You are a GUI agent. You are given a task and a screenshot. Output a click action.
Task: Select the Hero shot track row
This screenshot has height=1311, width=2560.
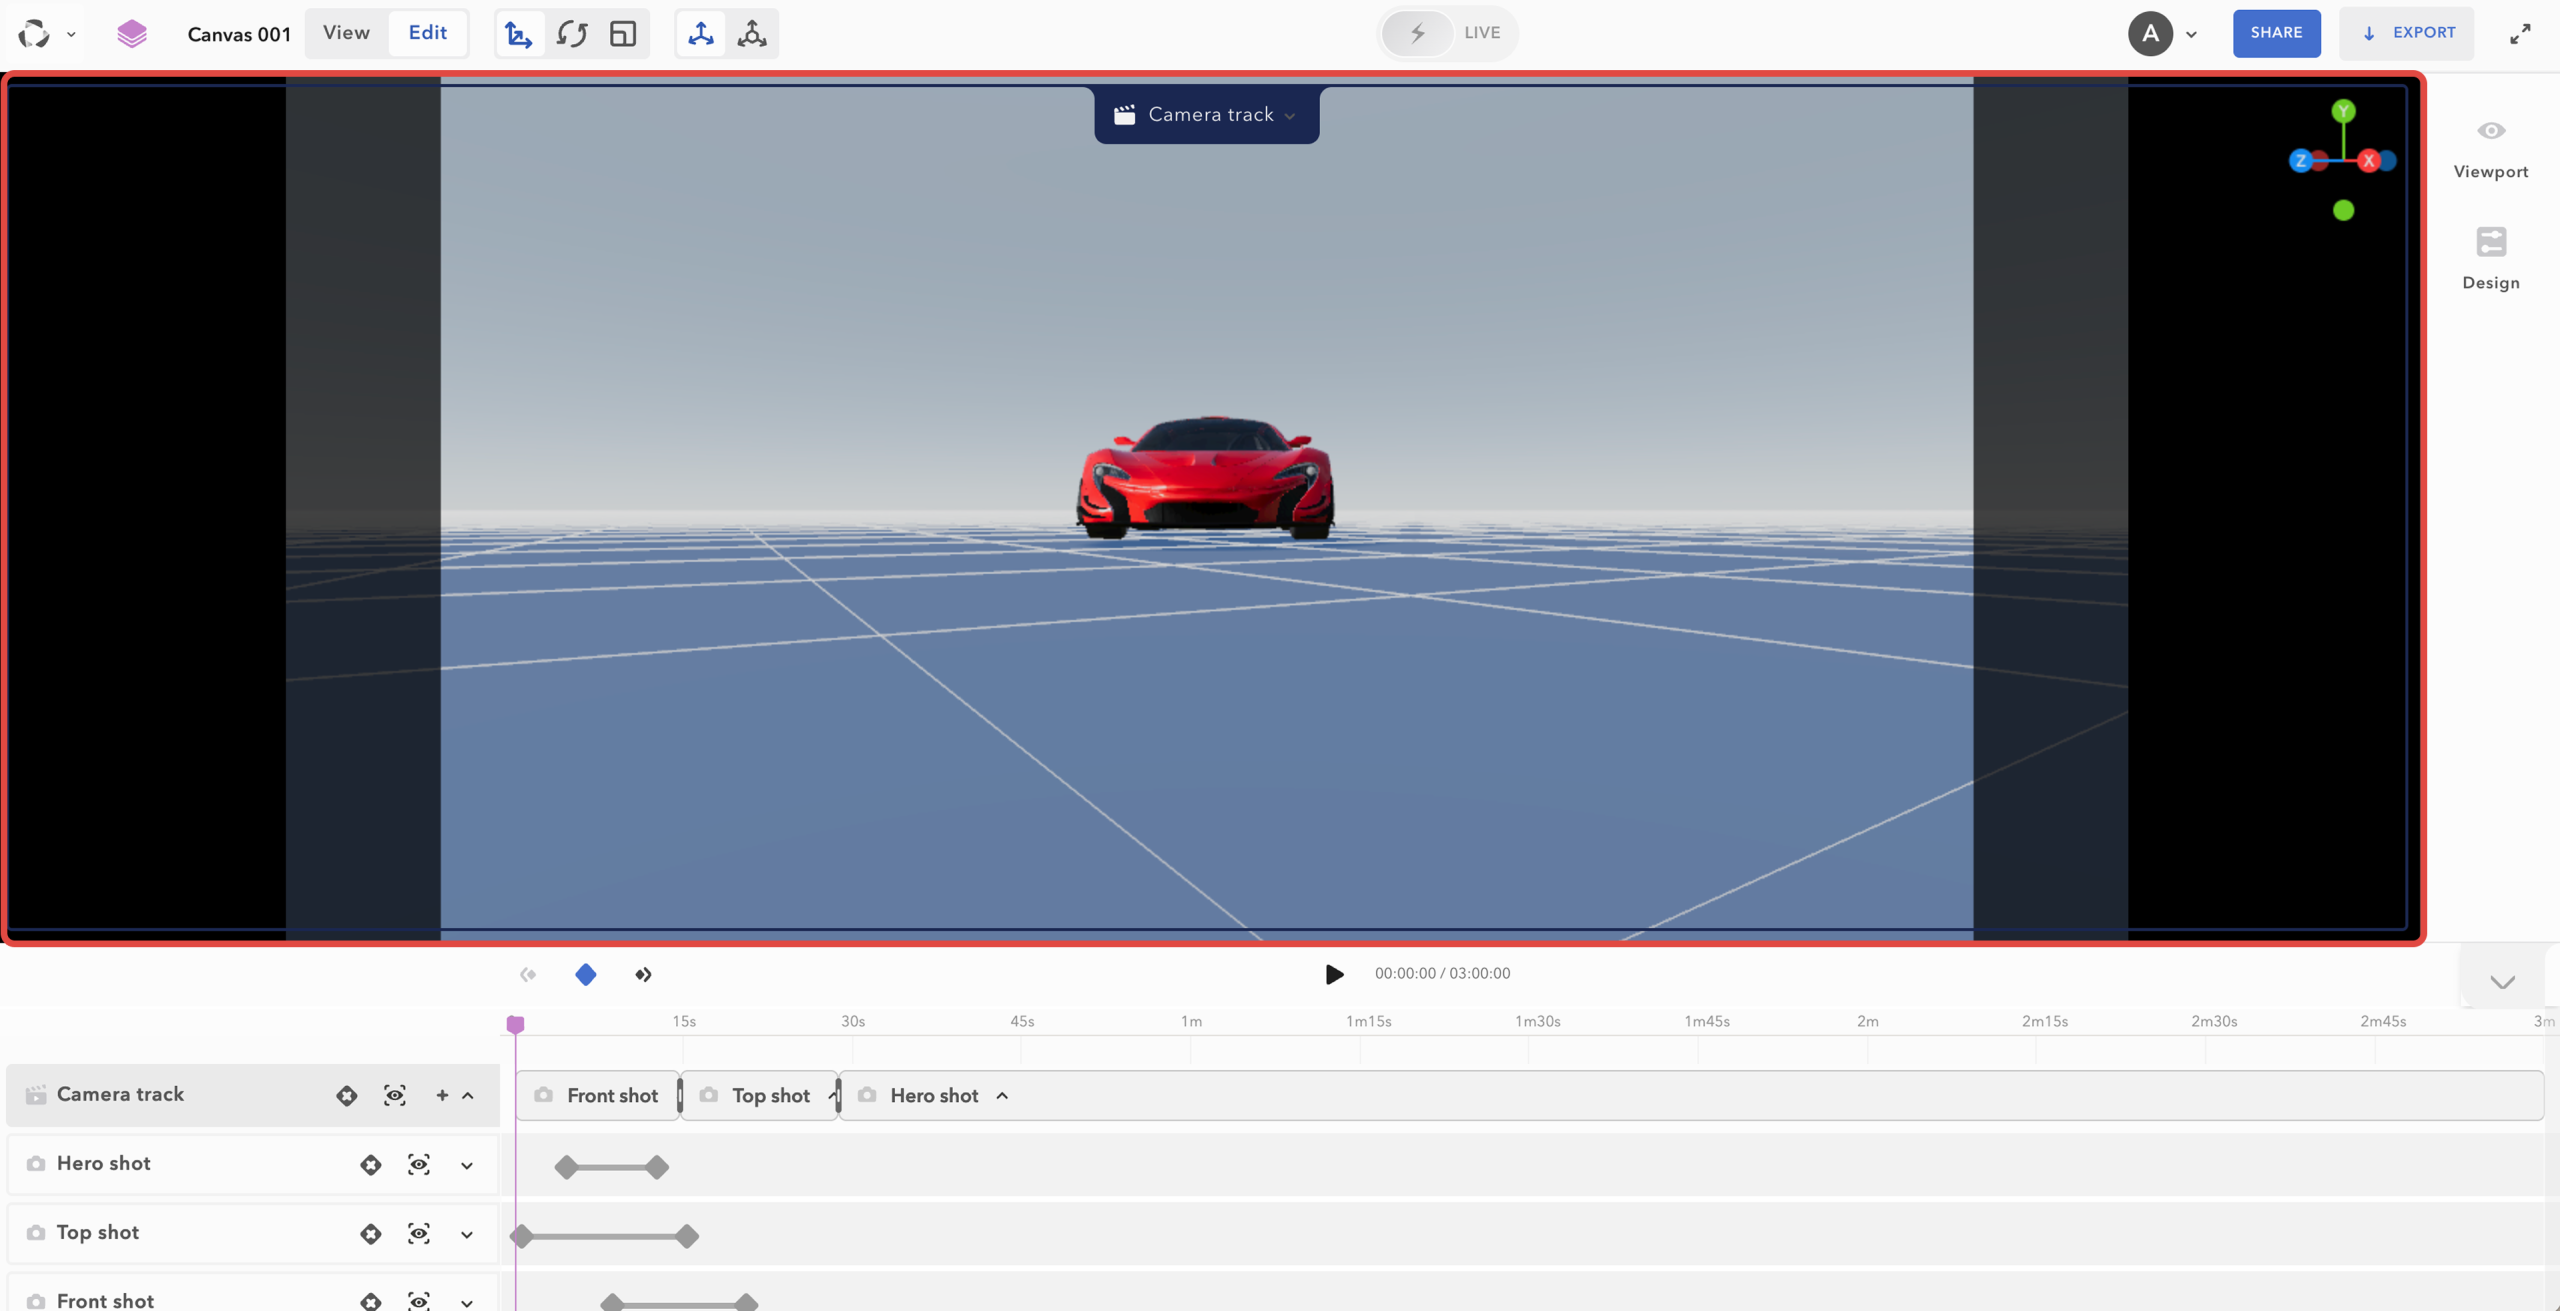point(253,1164)
